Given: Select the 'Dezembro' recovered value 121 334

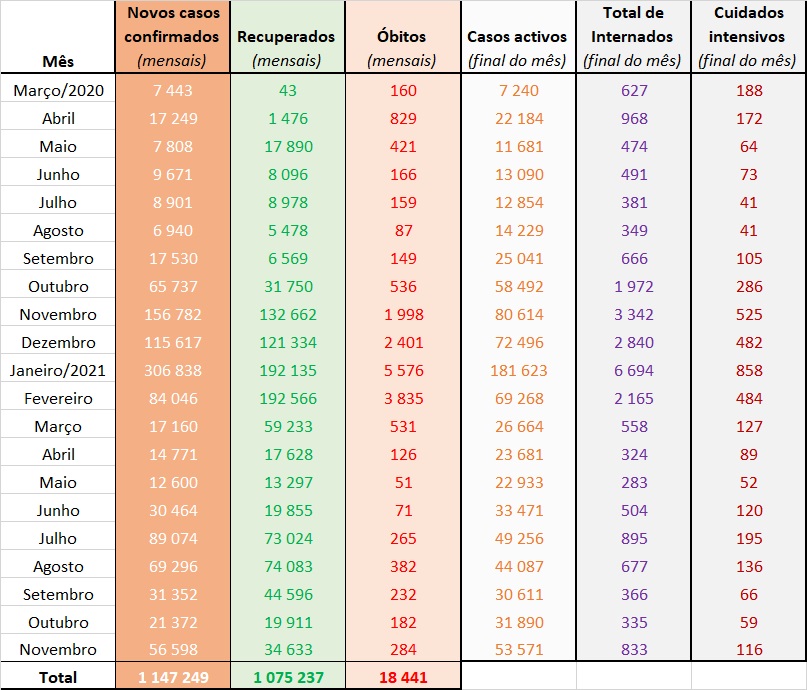Looking at the screenshot, I should [x=286, y=342].
